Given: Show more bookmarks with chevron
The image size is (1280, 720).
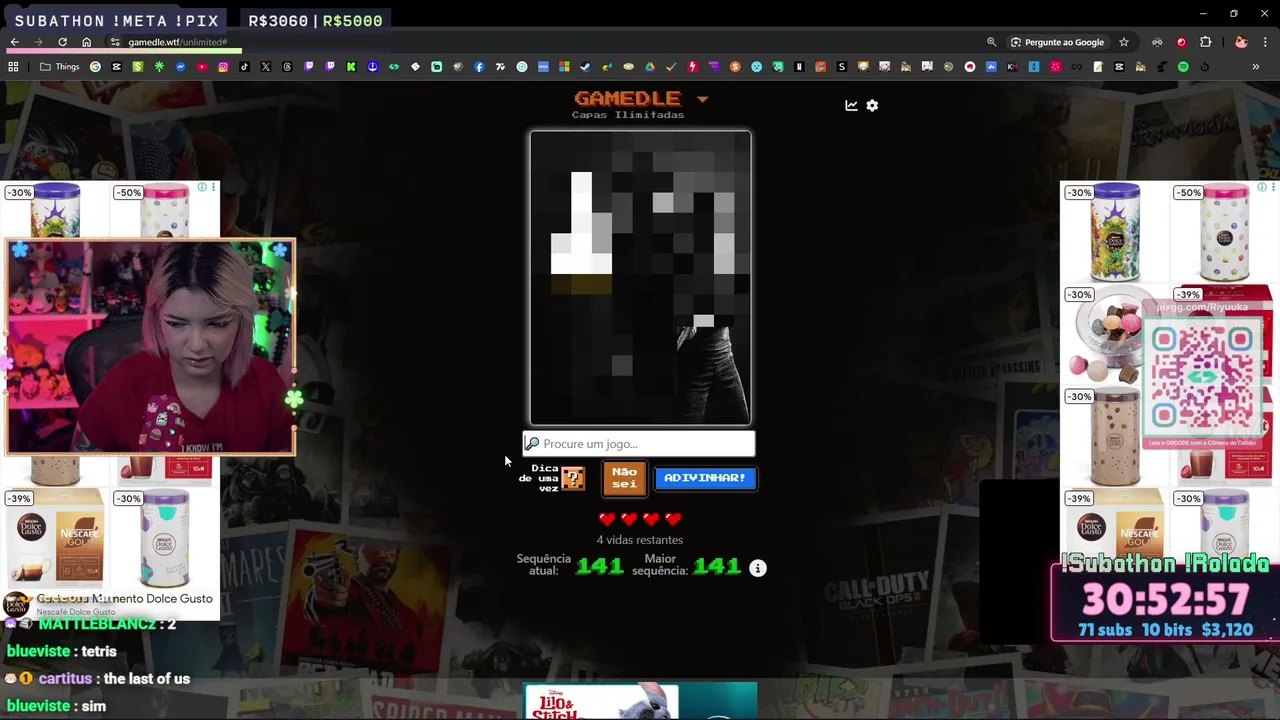Looking at the screenshot, I should (x=1255, y=67).
